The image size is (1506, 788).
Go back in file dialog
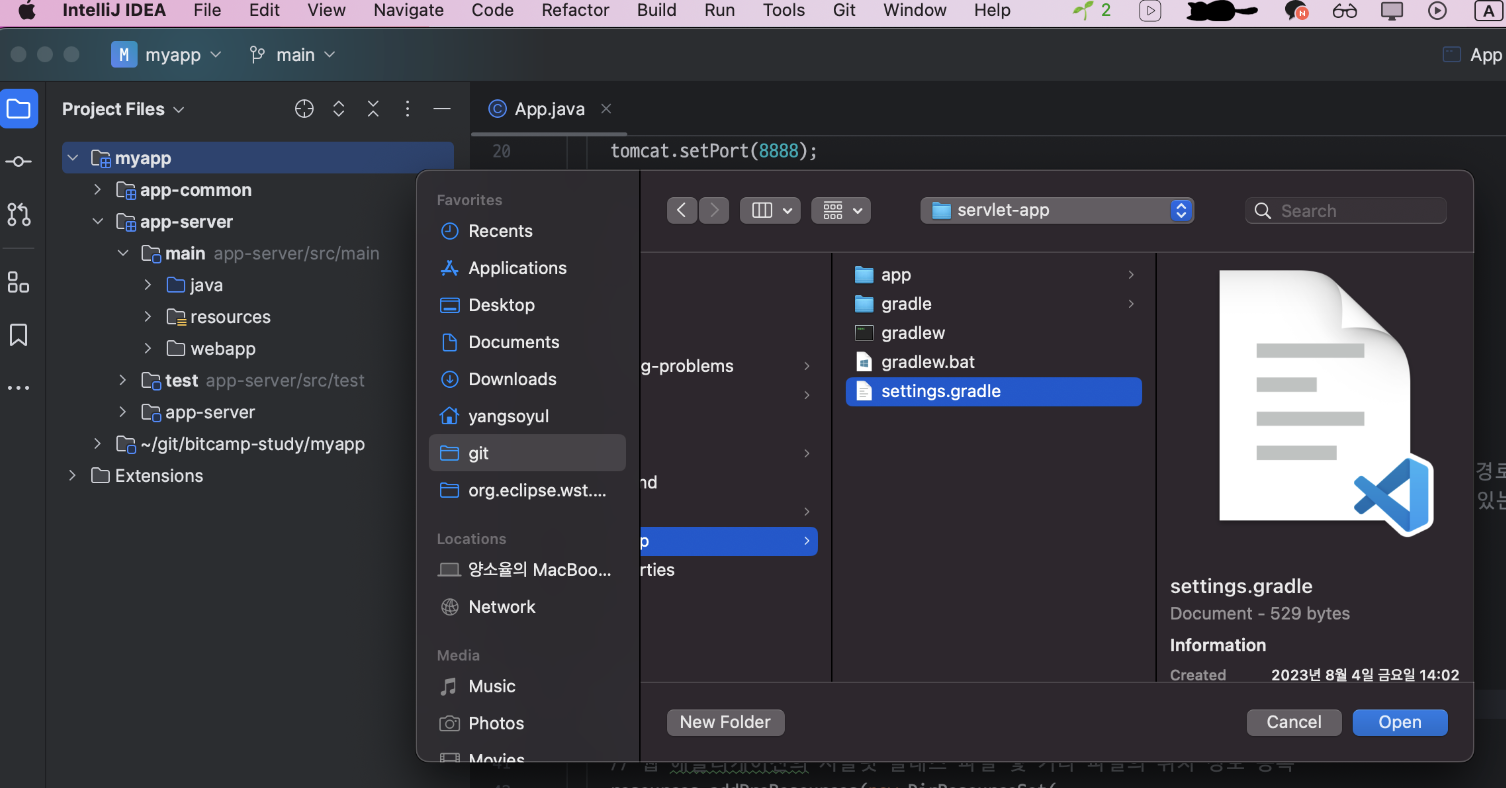pyautogui.click(x=682, y=210)
